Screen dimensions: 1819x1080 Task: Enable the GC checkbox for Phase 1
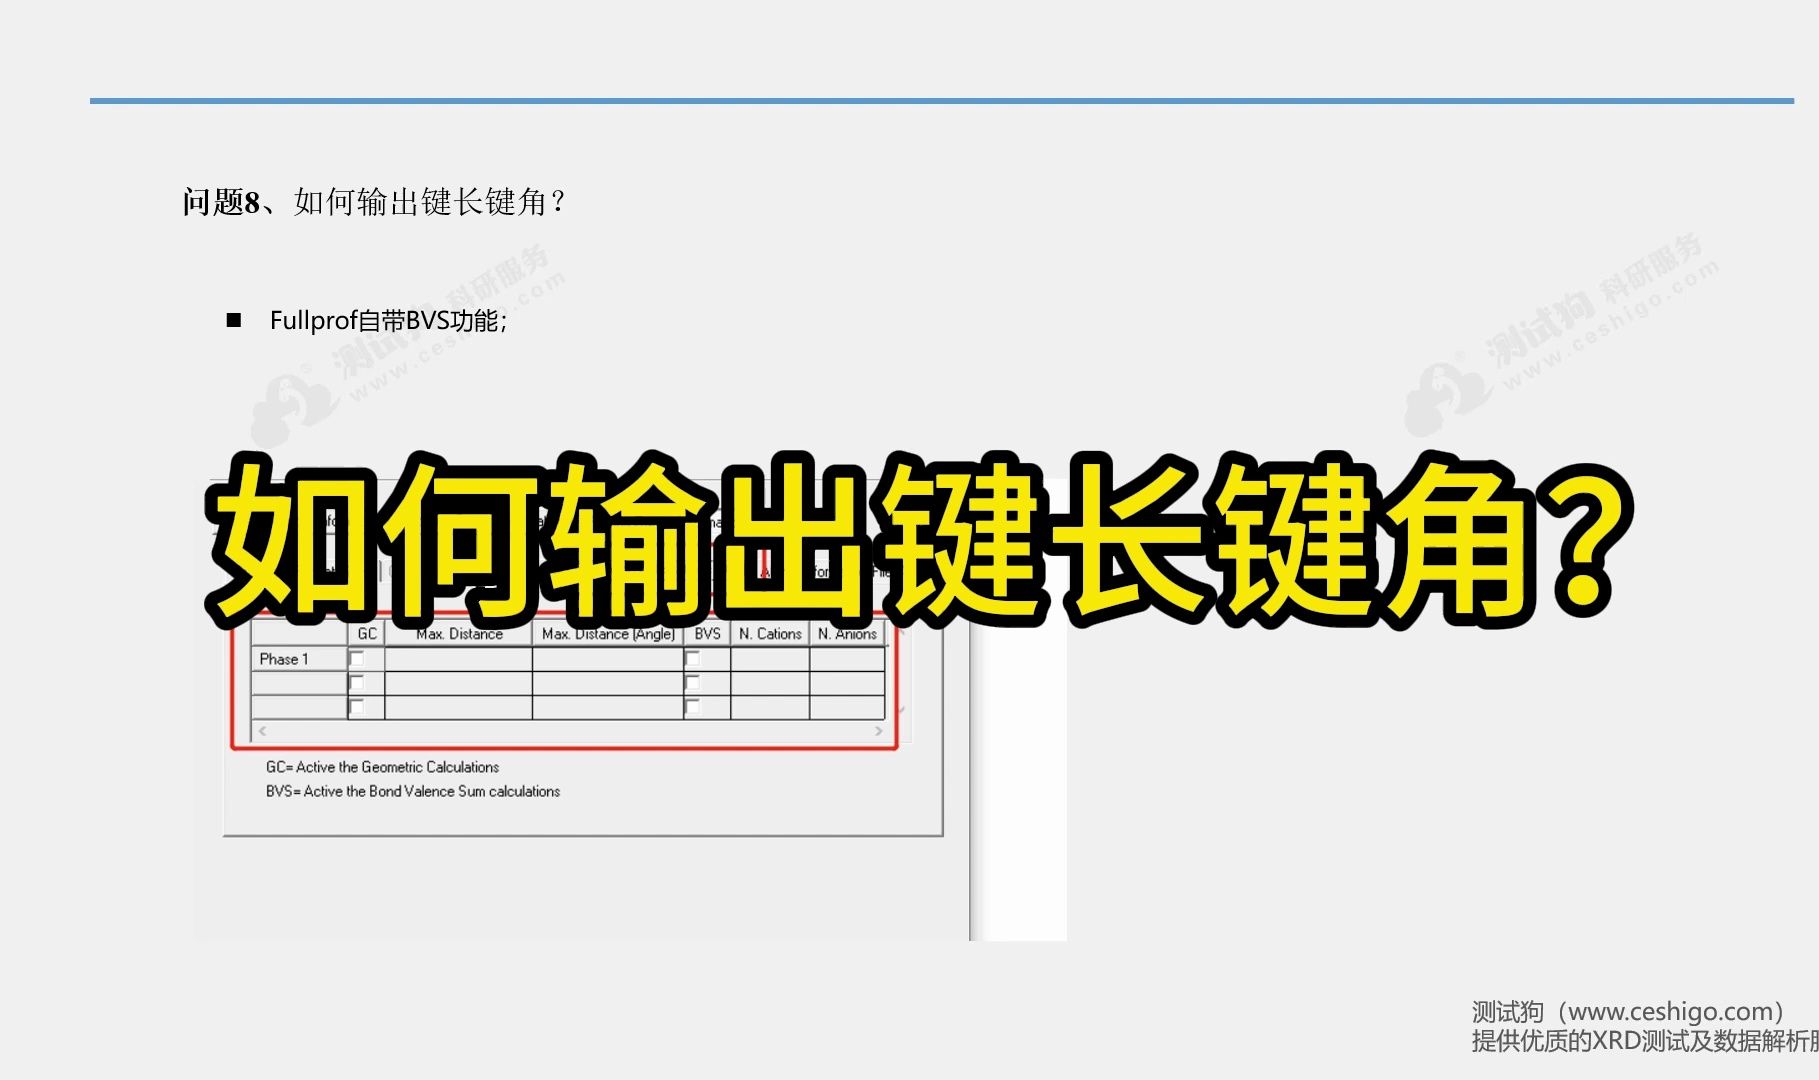pyautogui.click(x=357, y=659)
